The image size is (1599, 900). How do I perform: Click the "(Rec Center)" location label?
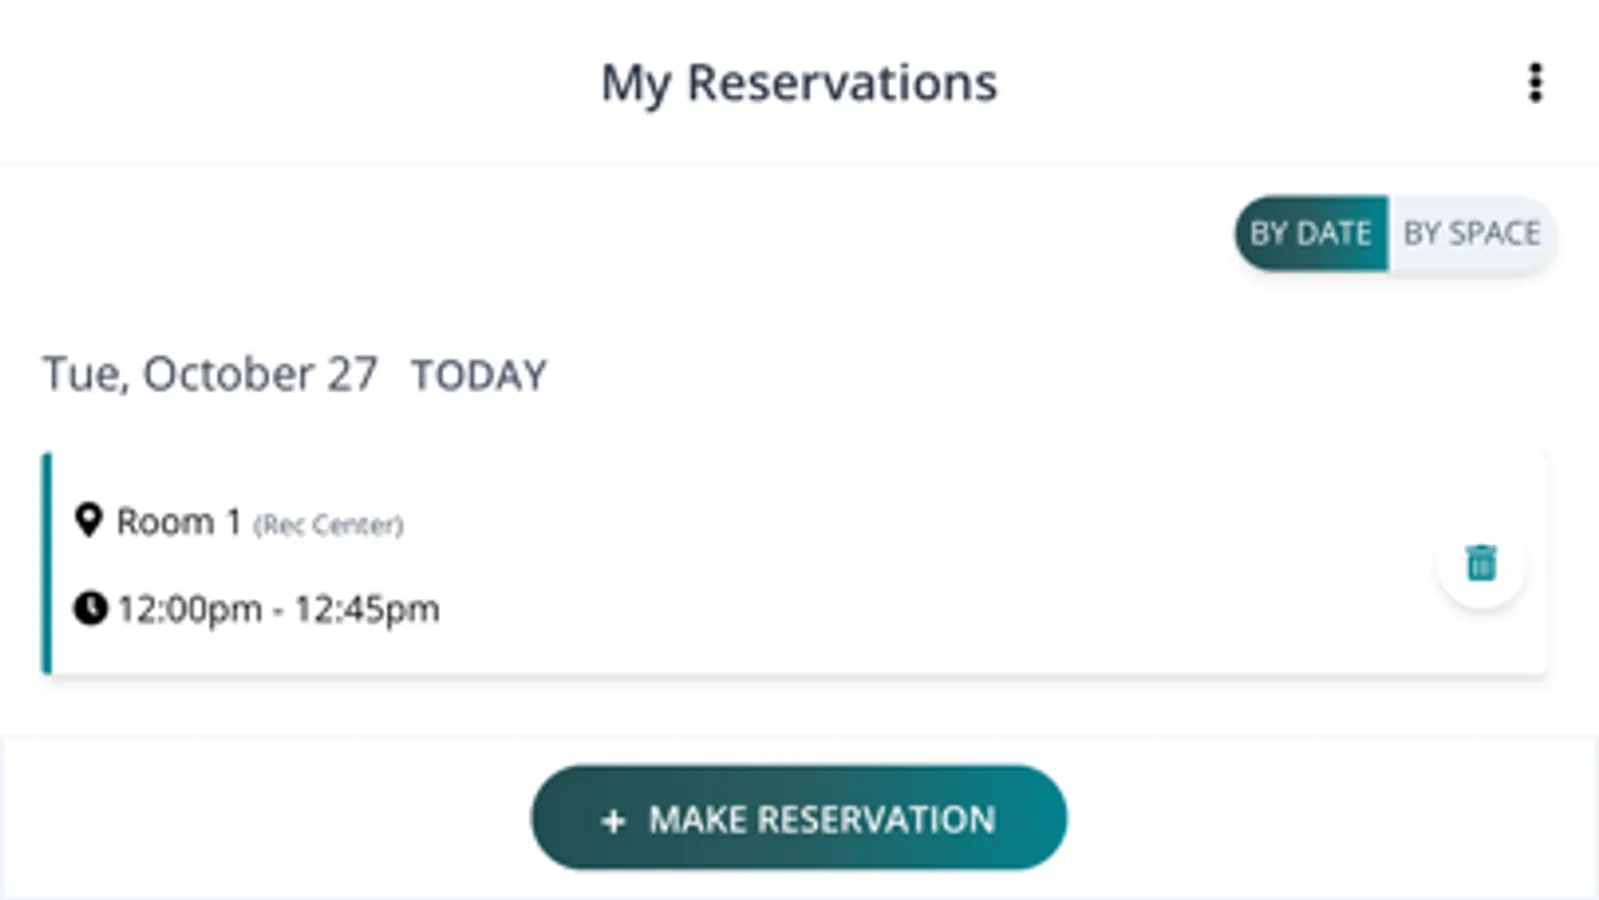click(328, 525)
